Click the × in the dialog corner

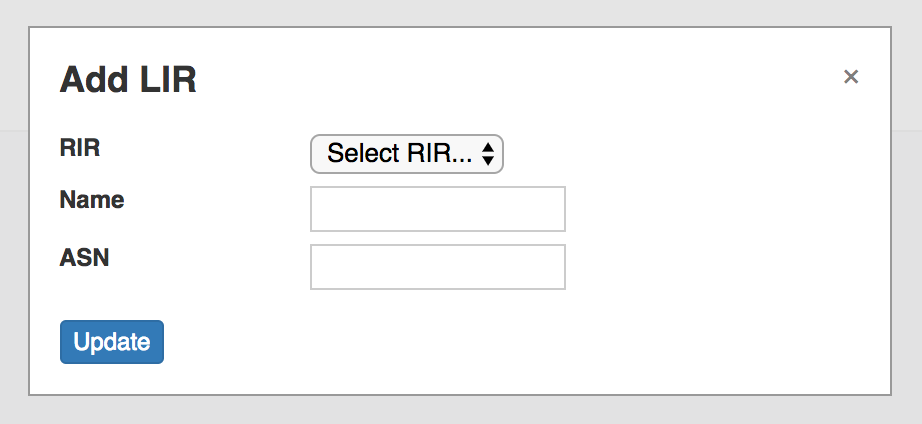point(851,77)
